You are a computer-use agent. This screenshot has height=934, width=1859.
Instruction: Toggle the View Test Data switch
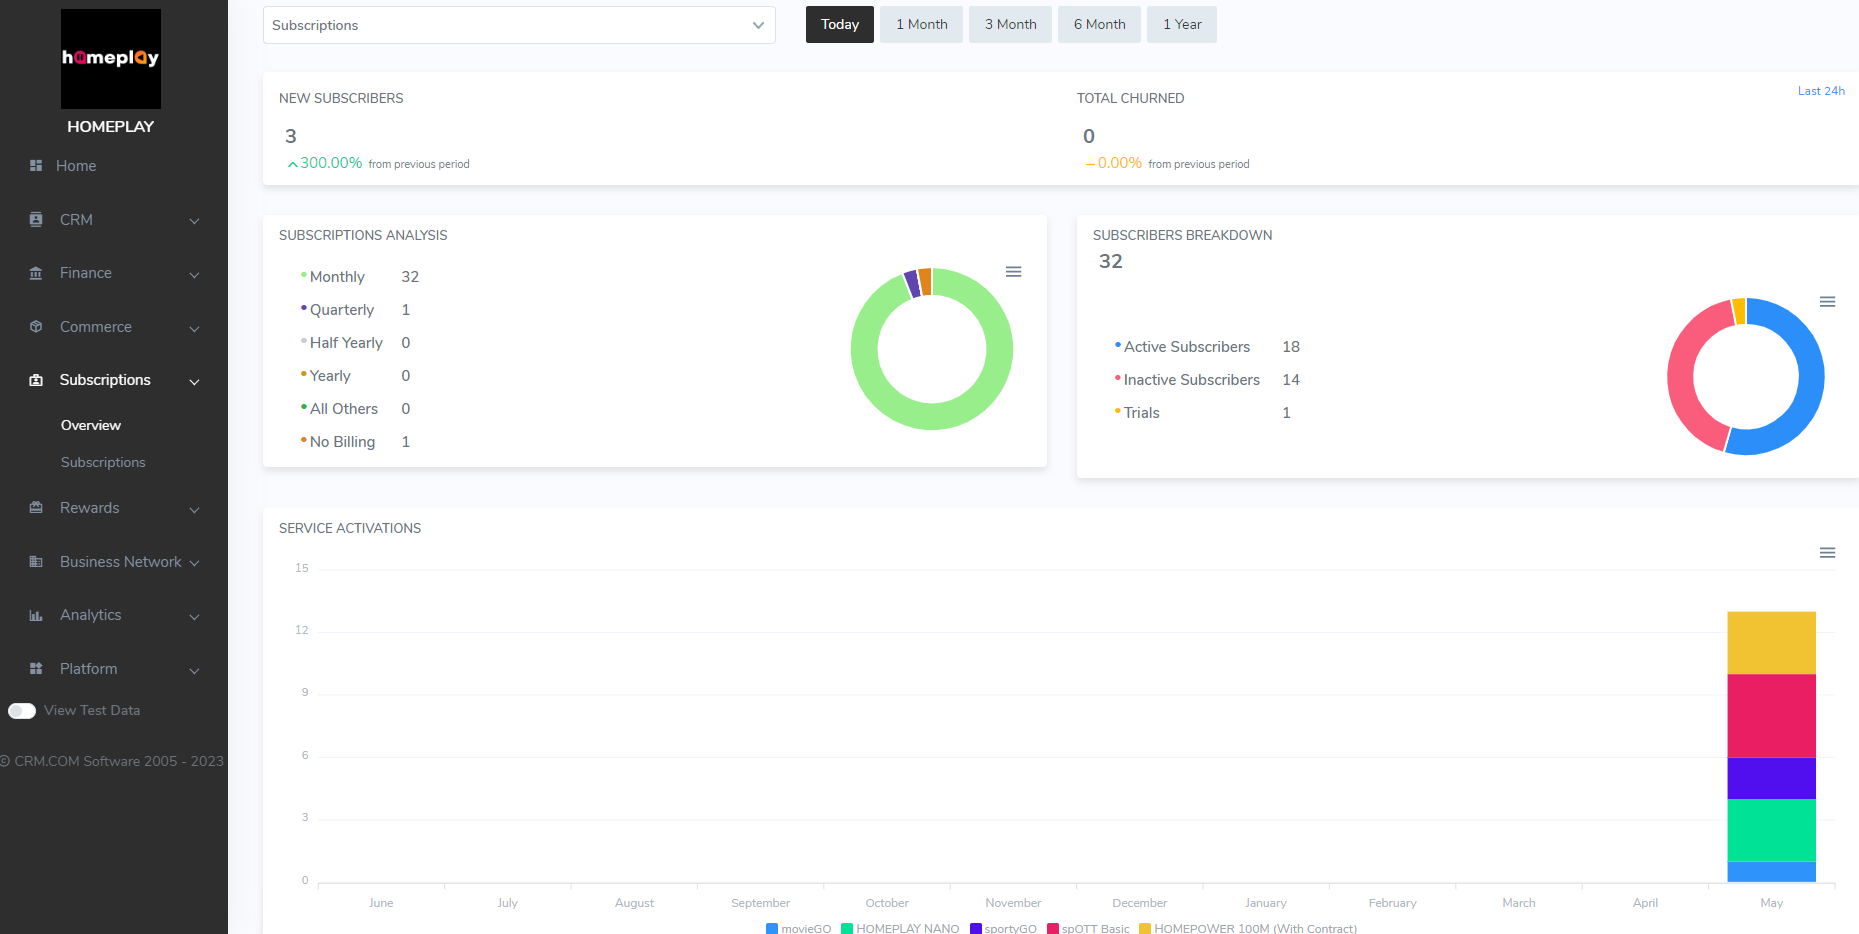tap(22, 711)
